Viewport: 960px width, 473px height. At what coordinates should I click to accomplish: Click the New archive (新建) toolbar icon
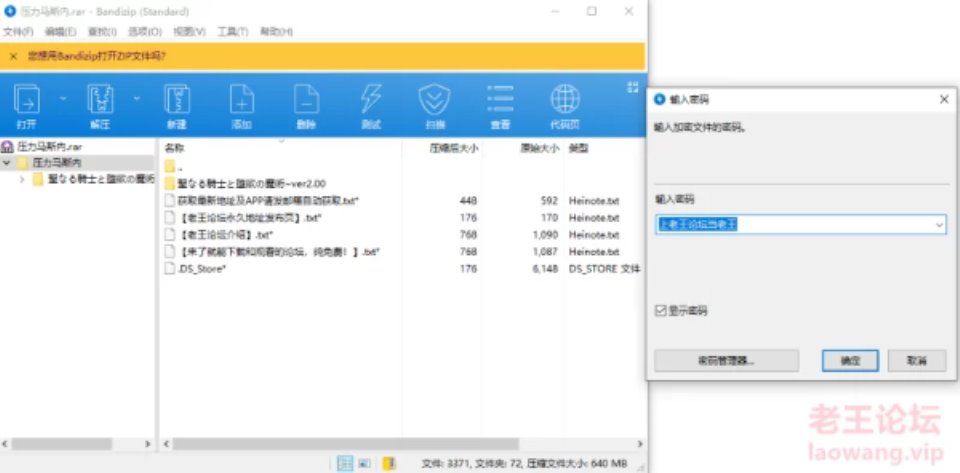tap(177, 100)
